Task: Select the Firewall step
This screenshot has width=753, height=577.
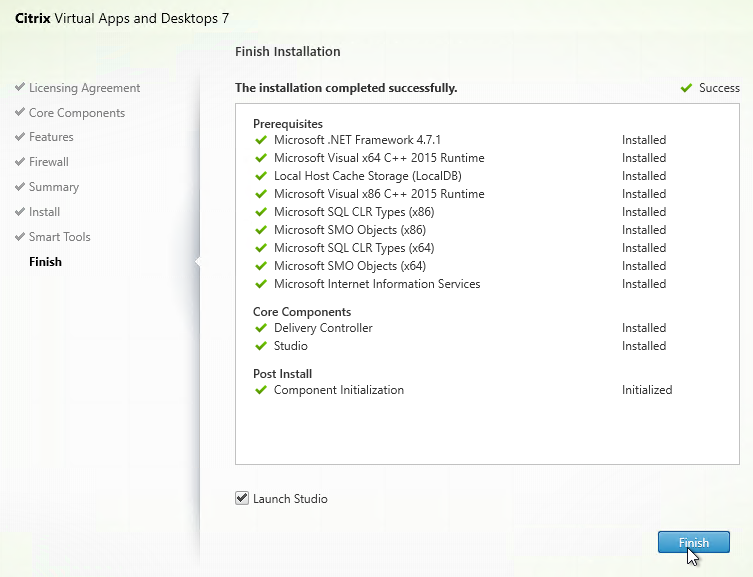Action: [49, 162]
